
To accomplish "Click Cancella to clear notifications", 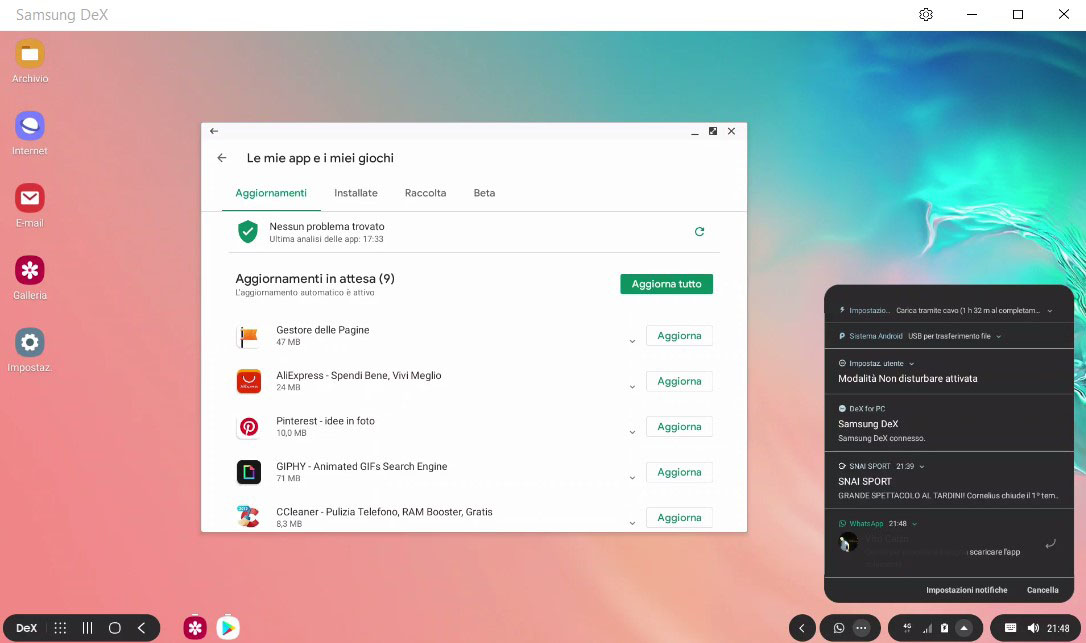I will pos(1042,590).
